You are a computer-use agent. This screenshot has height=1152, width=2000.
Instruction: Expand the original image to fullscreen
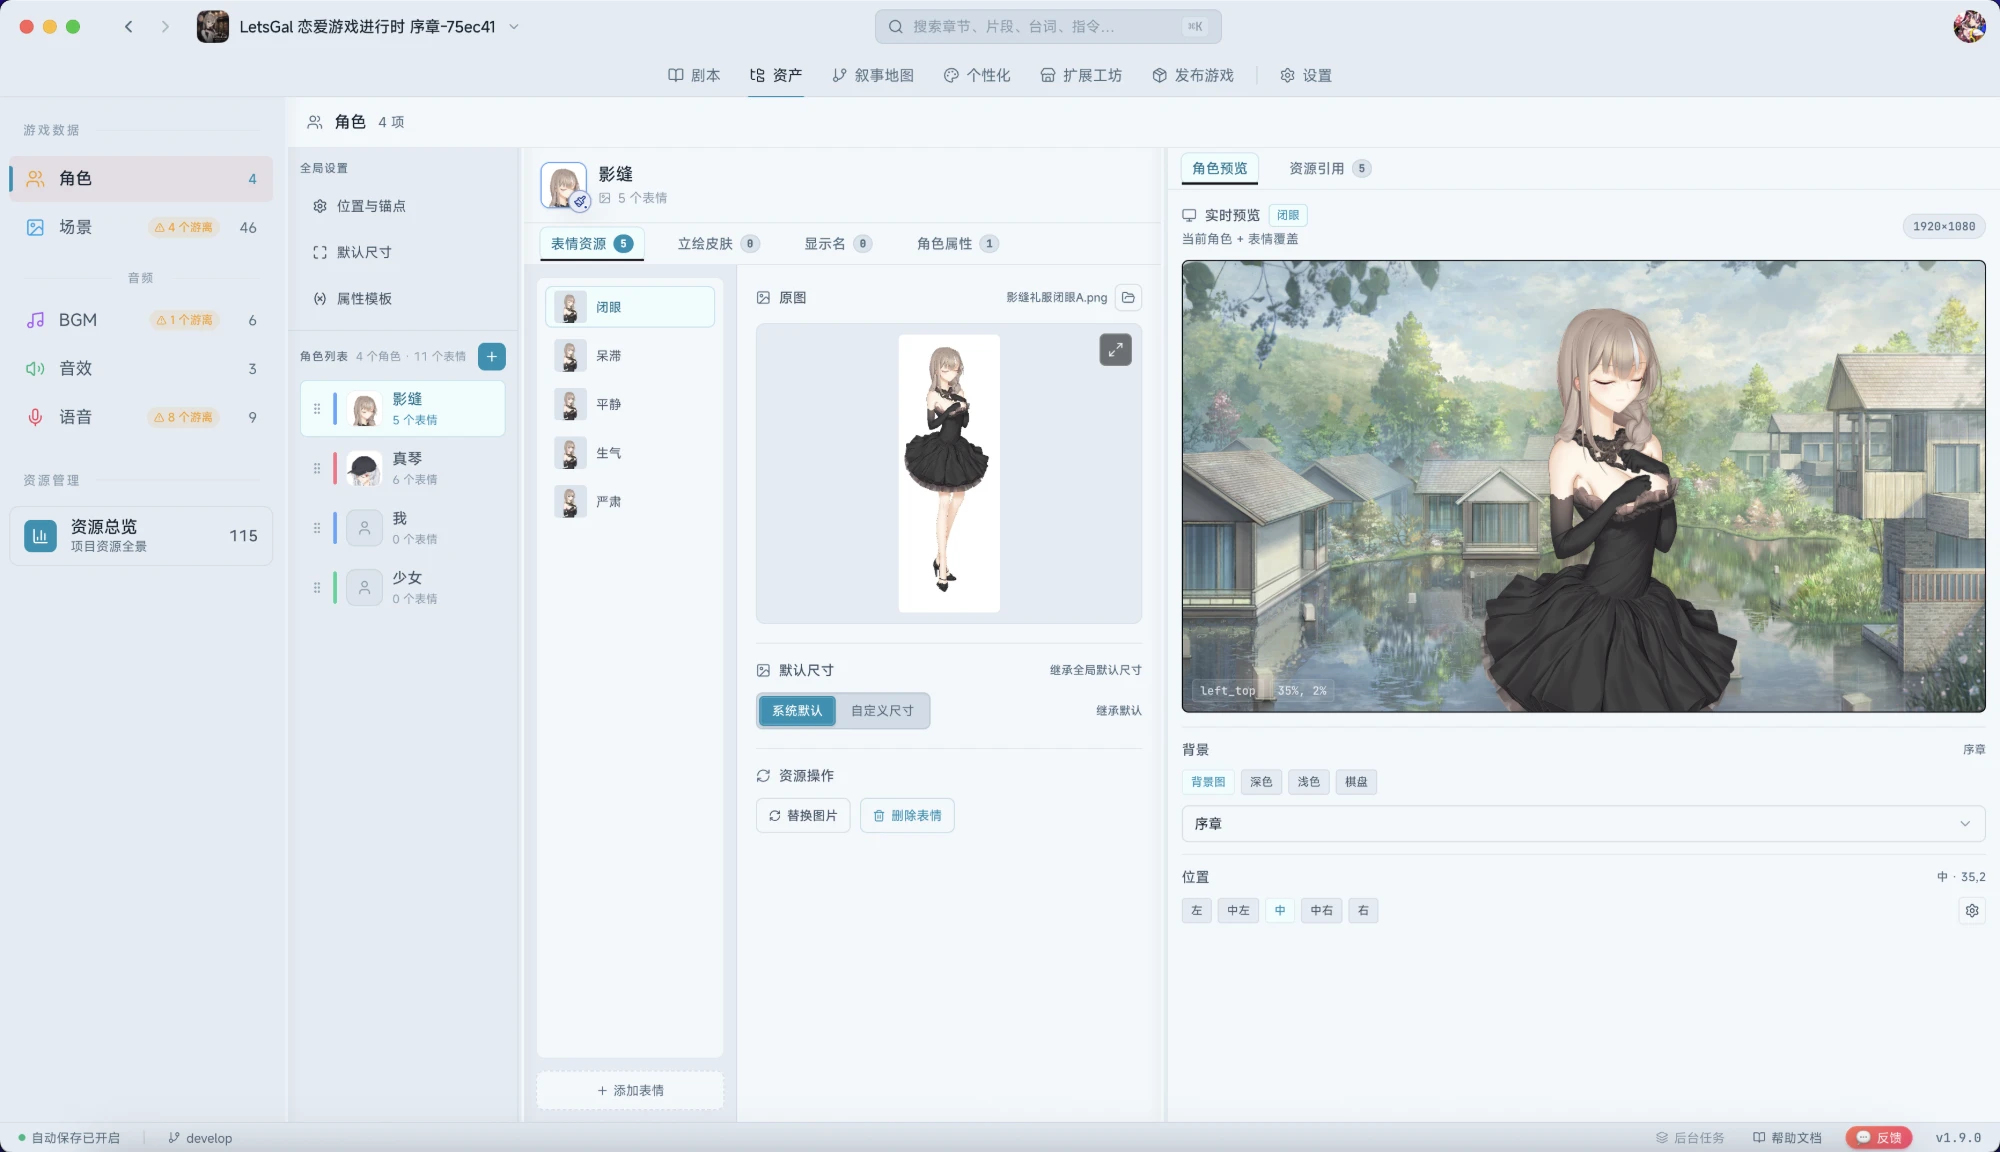tap(1116, 350)
